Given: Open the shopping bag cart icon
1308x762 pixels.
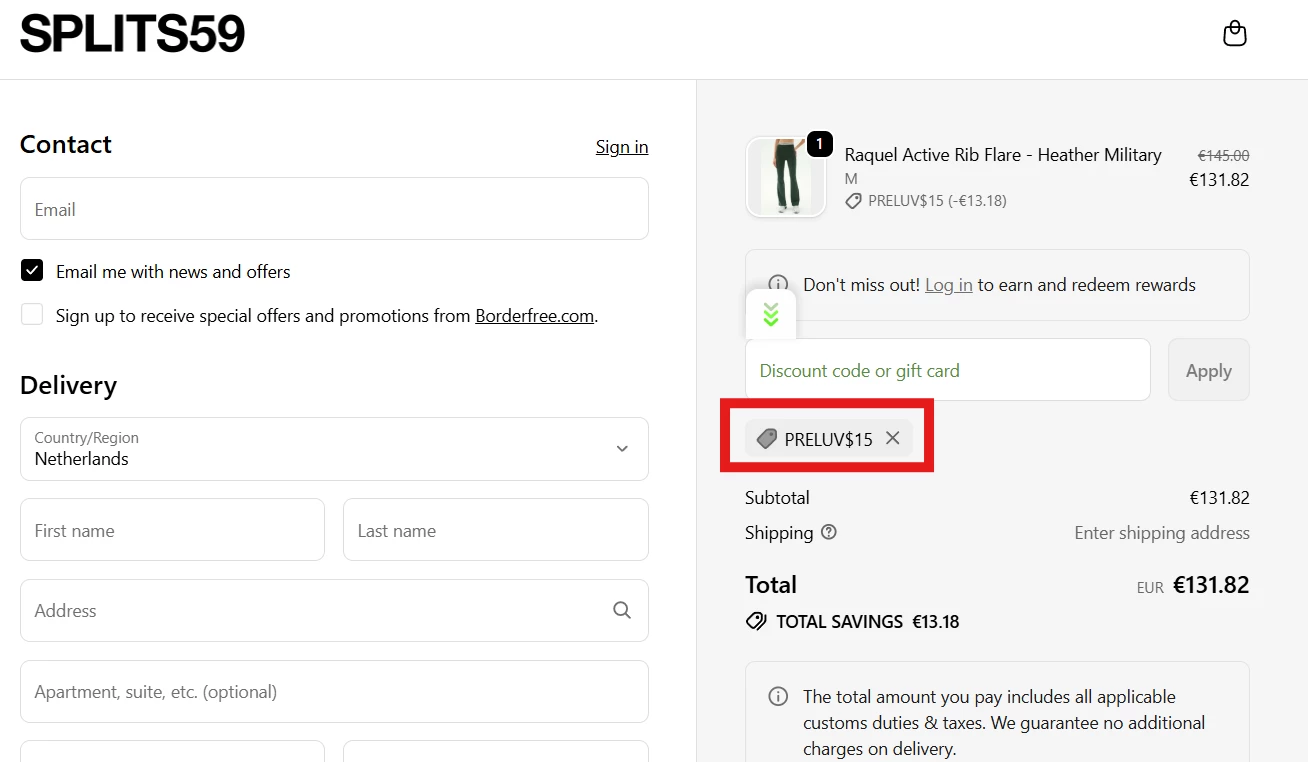Looking at the screenshot, I should [x=1235, y=34].
